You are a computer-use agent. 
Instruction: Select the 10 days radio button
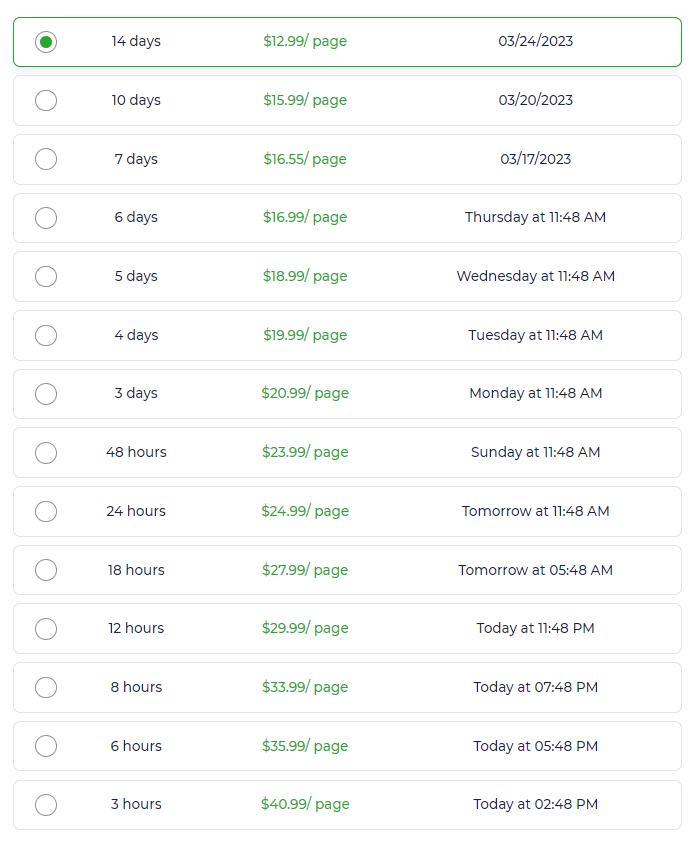[46, 101]
